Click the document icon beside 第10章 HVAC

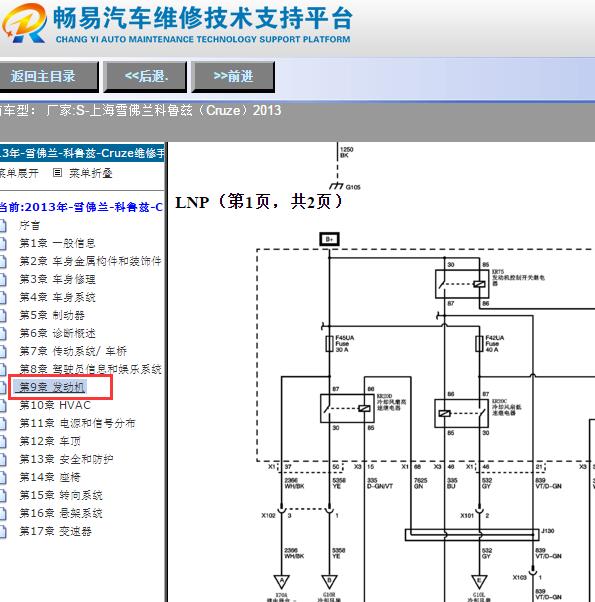3,405
